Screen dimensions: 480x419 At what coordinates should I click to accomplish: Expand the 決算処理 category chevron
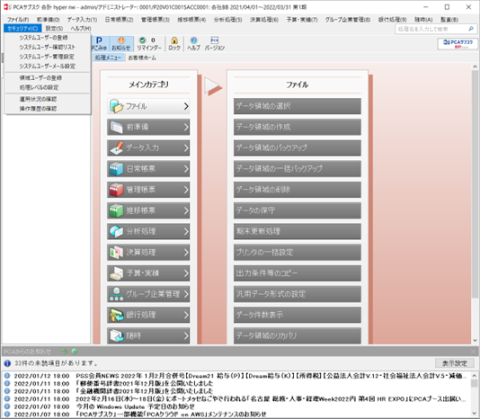186,252
